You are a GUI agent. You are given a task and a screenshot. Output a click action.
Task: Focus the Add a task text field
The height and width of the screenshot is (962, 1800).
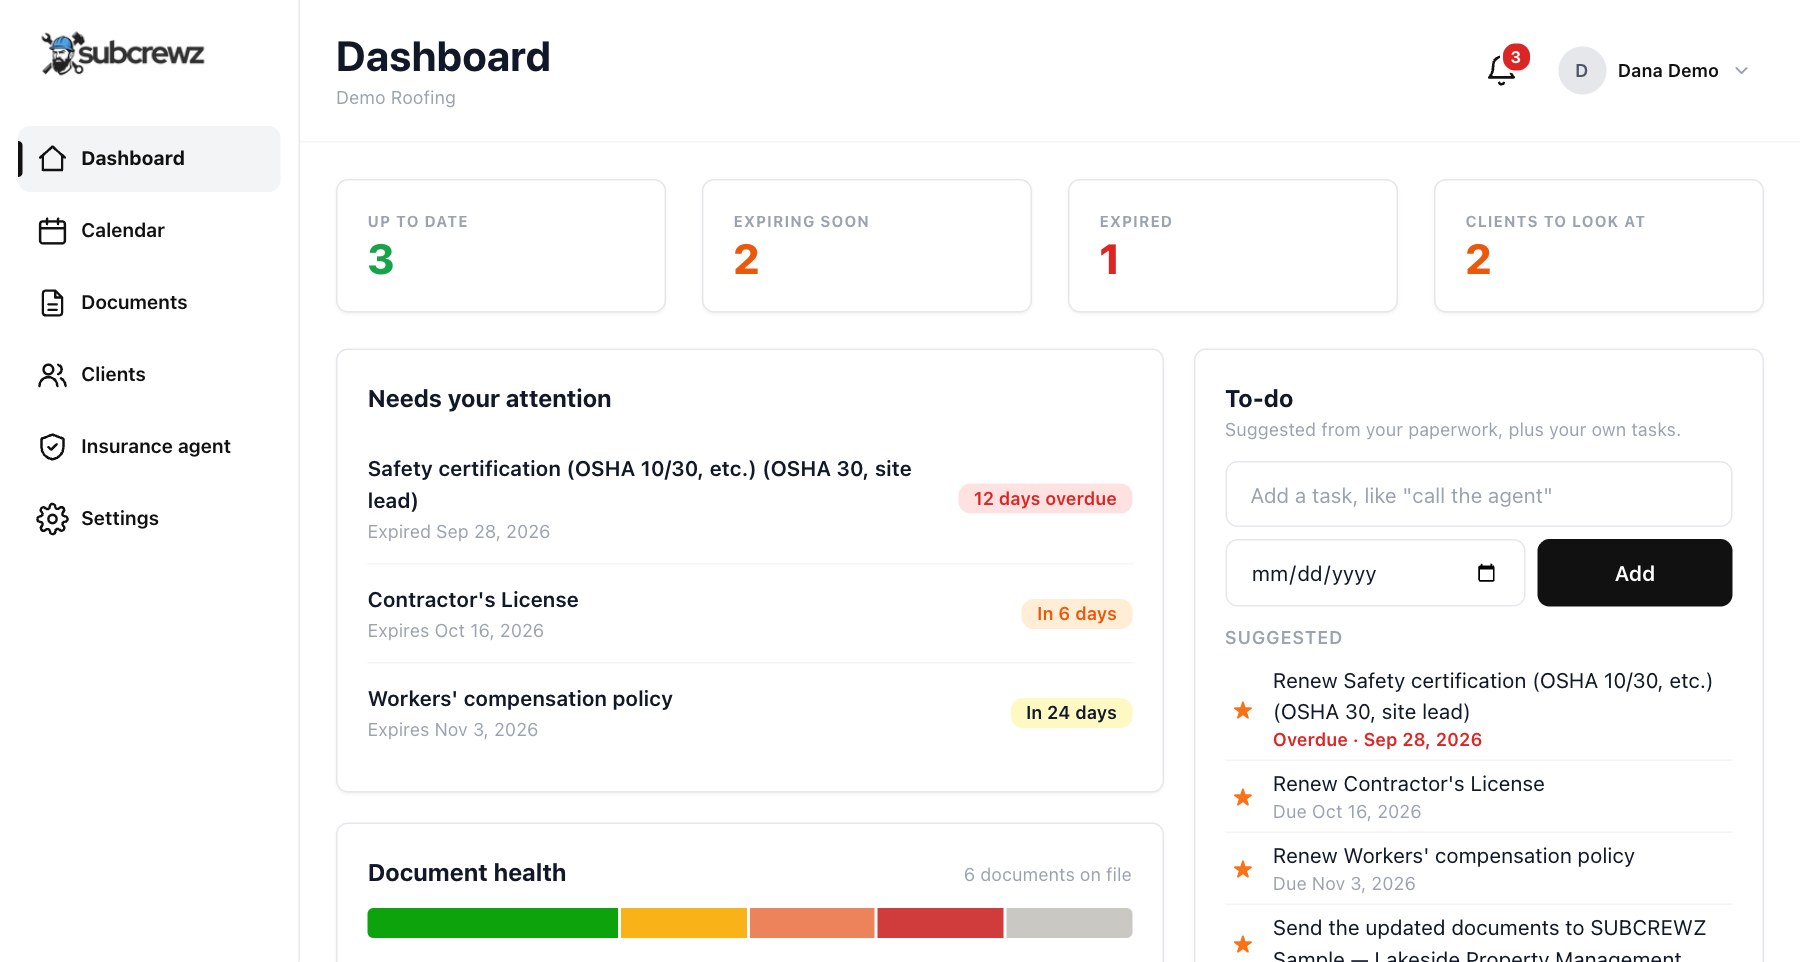point(1478,494)
